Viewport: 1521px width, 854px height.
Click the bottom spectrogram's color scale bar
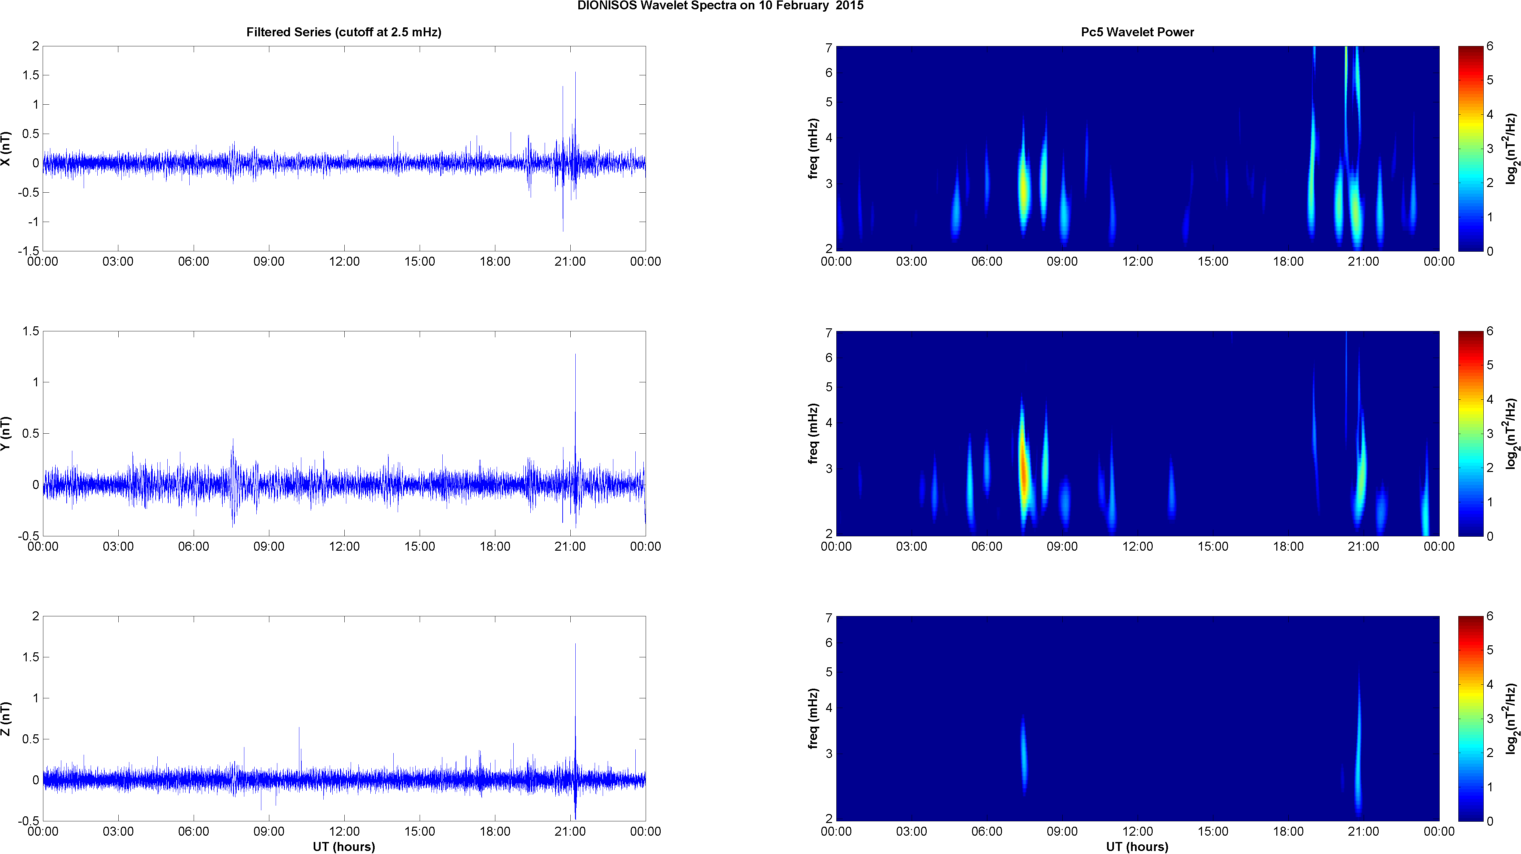click(1470, 718)
